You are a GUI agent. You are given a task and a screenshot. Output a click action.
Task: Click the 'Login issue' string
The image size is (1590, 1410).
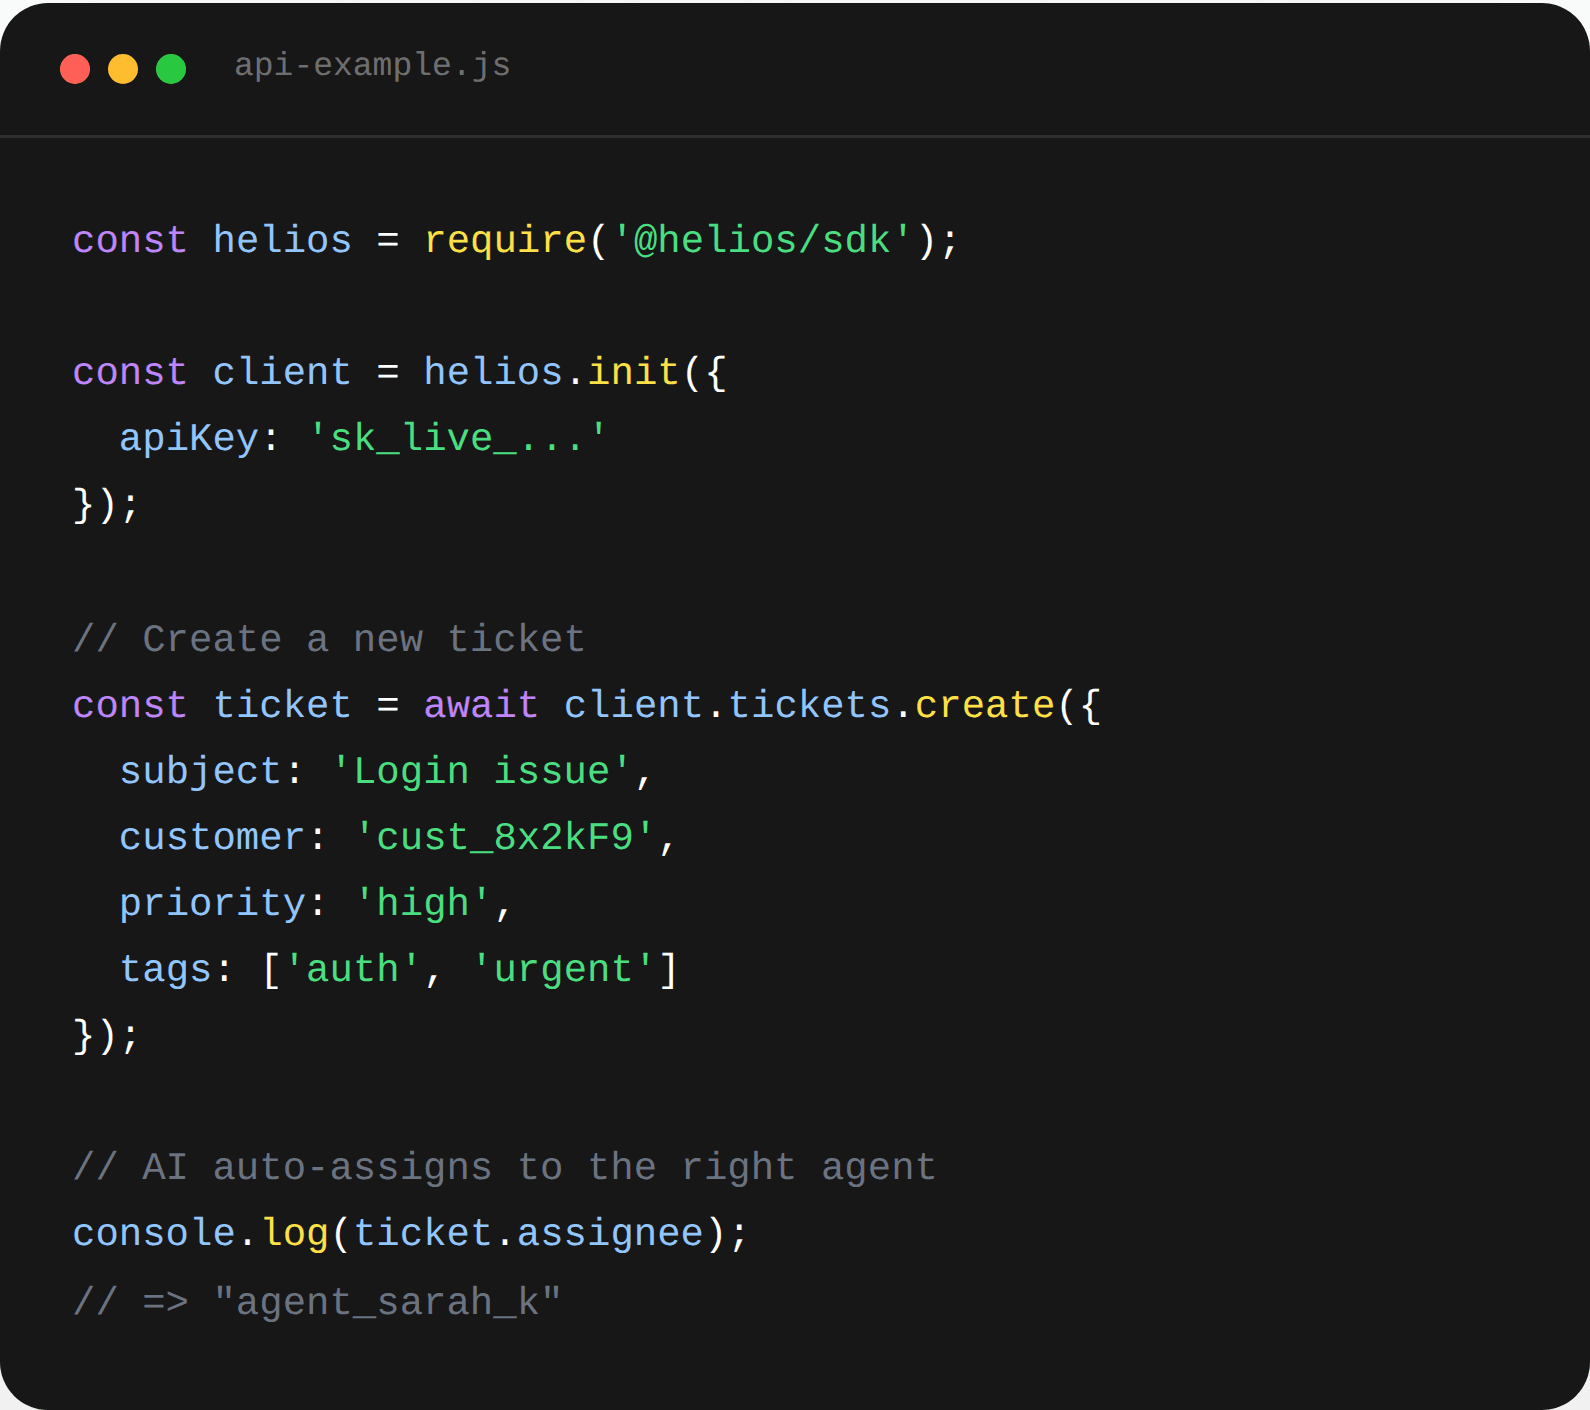pos(481,772)
